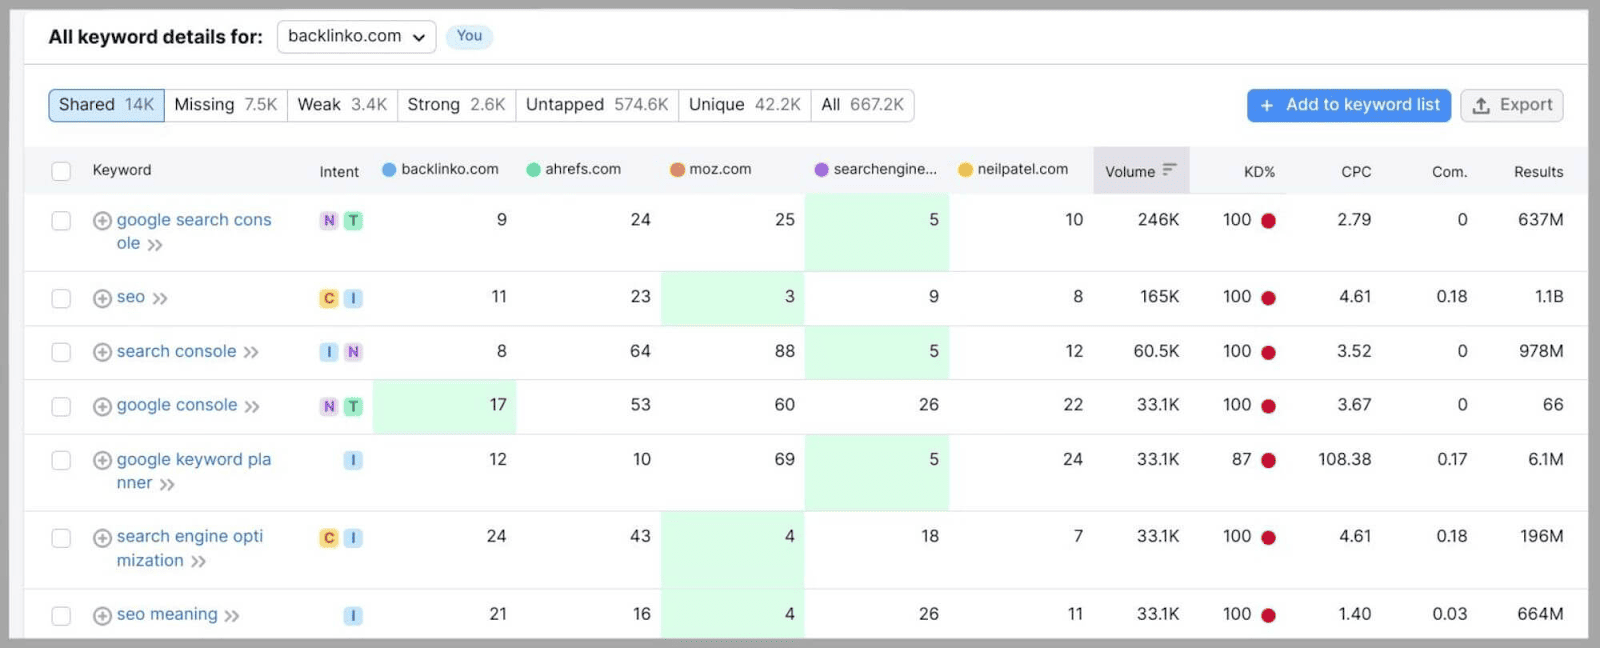This screenshot has height=648, width=1600.
Task: Click the Informational intent badge for google keyword planner
Action: pos(353,460)
